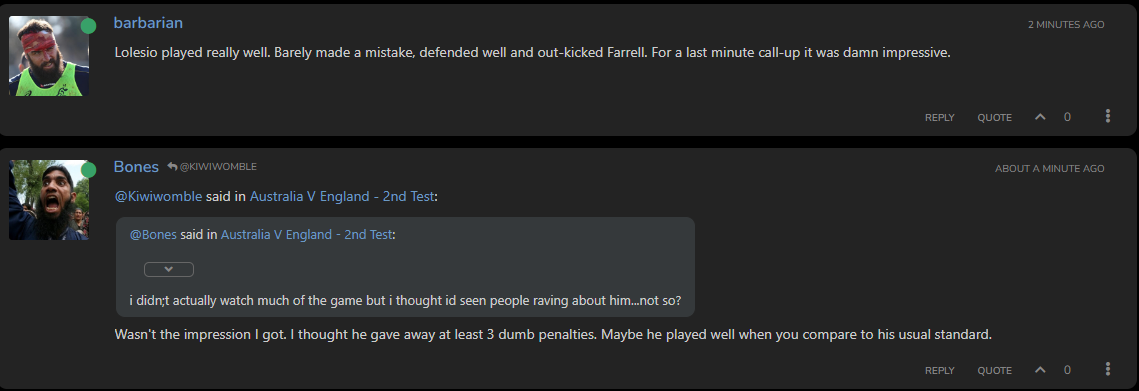The height and width of the screenshot is (391, 1139).
Task: Reply to Bones' post
Action: 939,371
